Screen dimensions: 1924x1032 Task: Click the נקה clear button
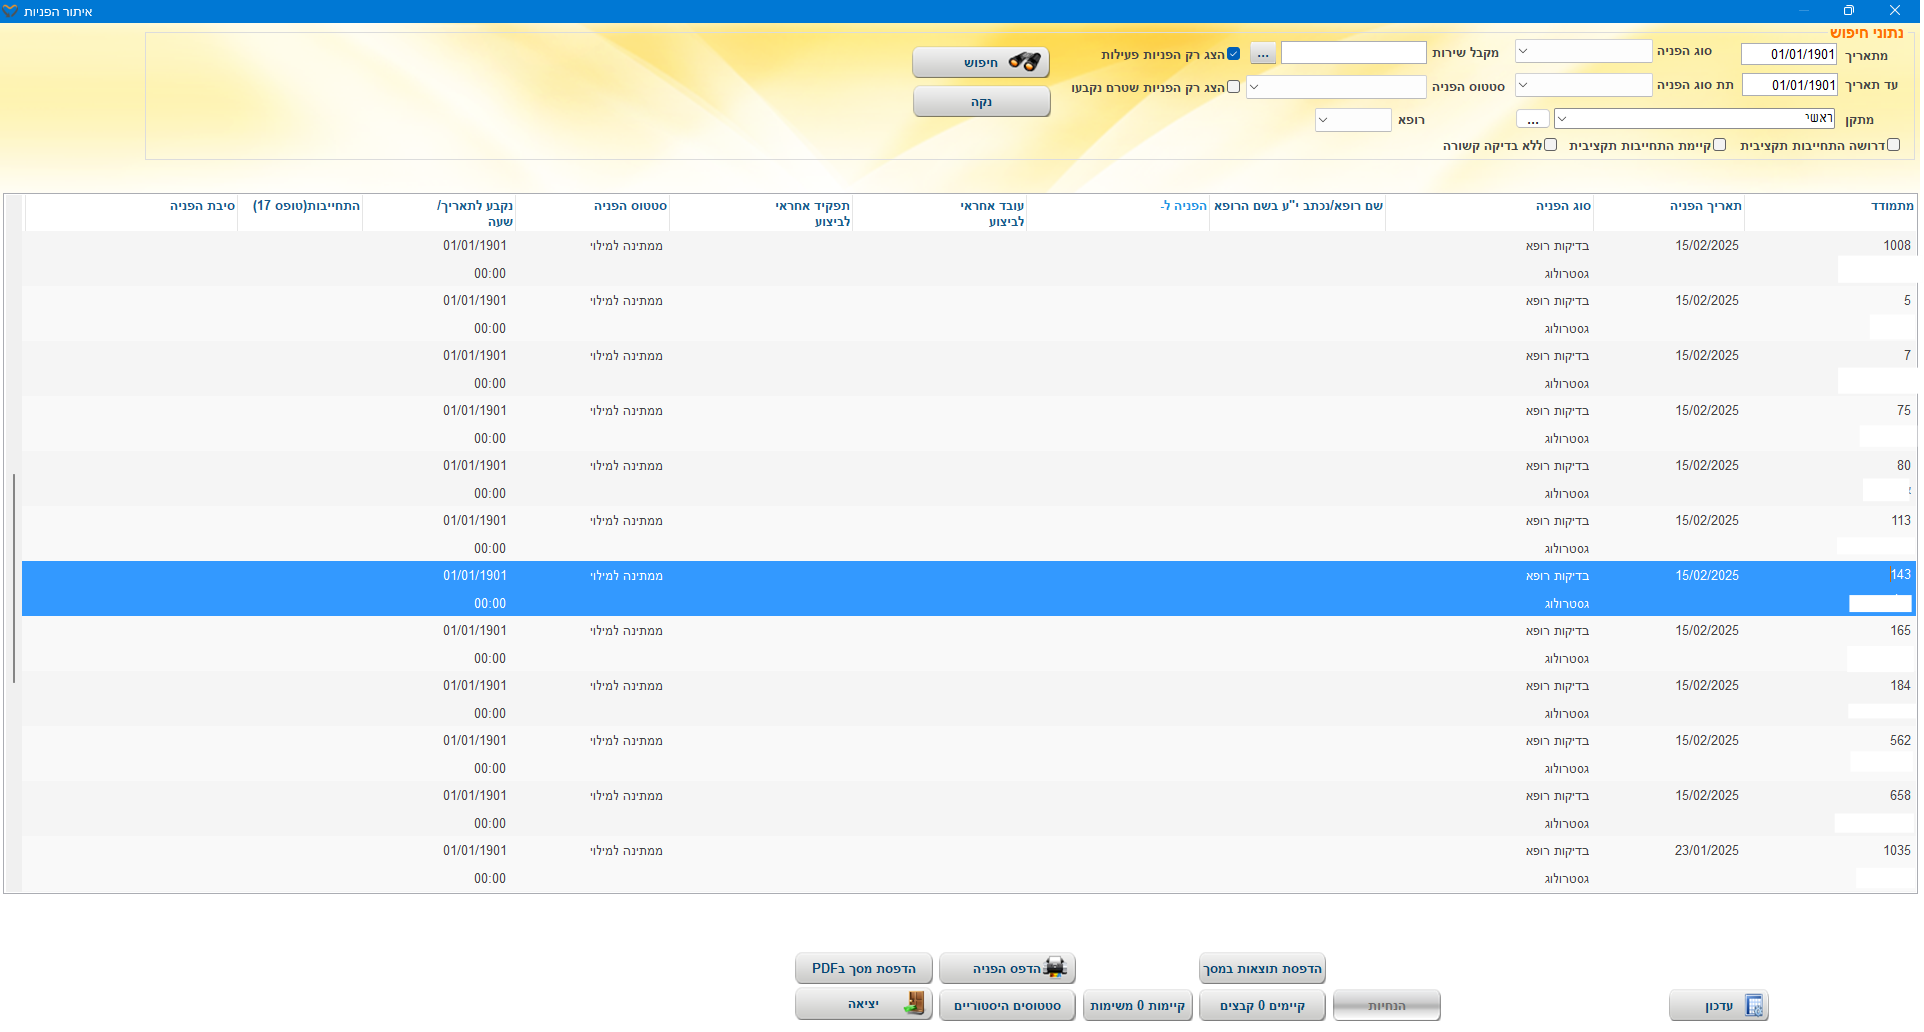click(982, 102)
